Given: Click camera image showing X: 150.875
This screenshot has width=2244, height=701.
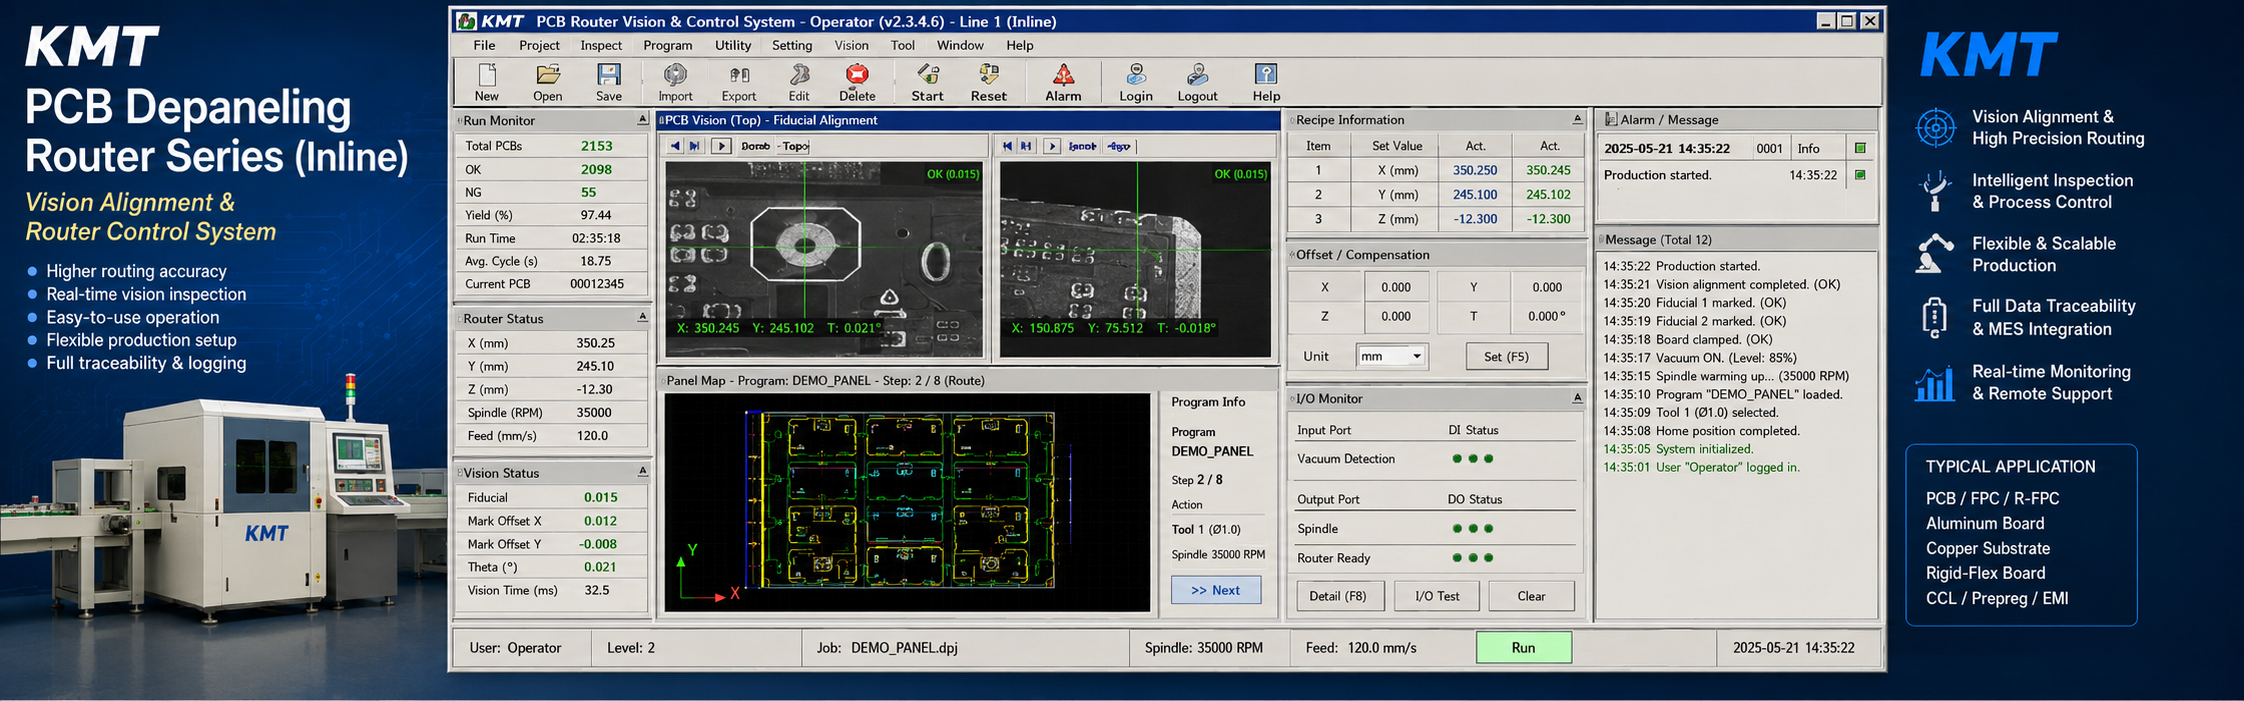Looking at the screenshot, I should (1135, 259).
